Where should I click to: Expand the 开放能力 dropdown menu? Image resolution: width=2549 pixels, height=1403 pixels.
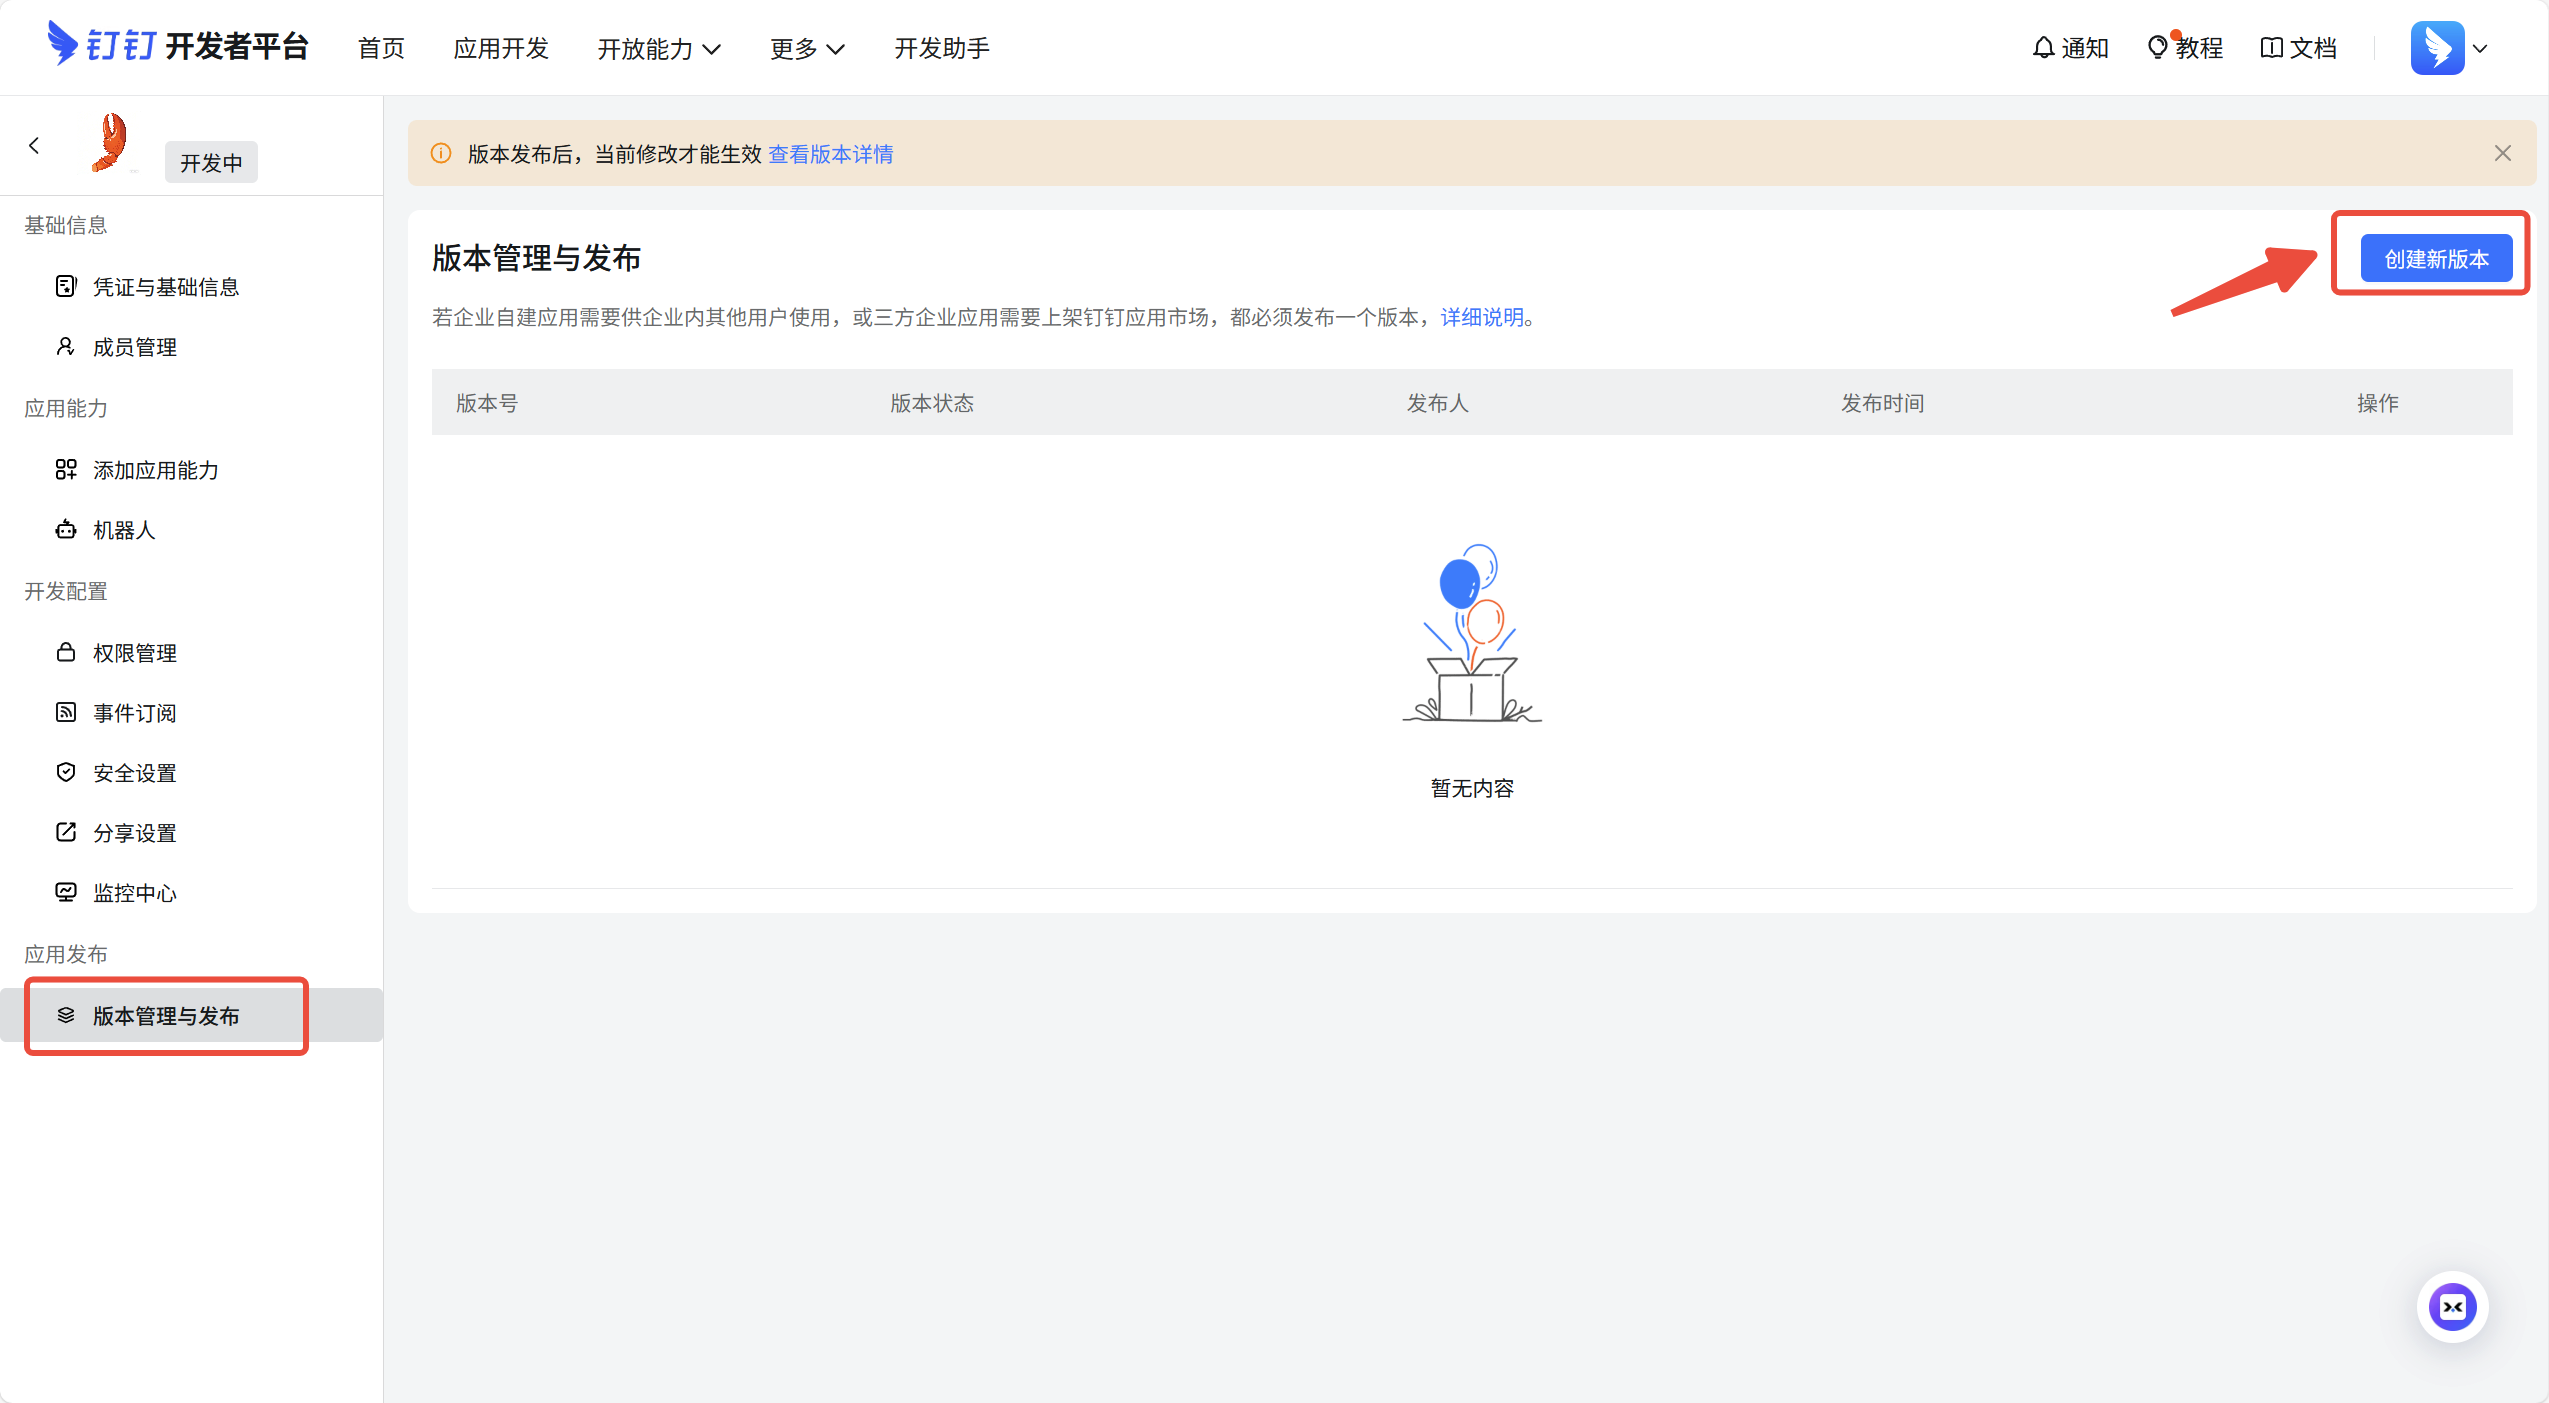coord(658,48)
